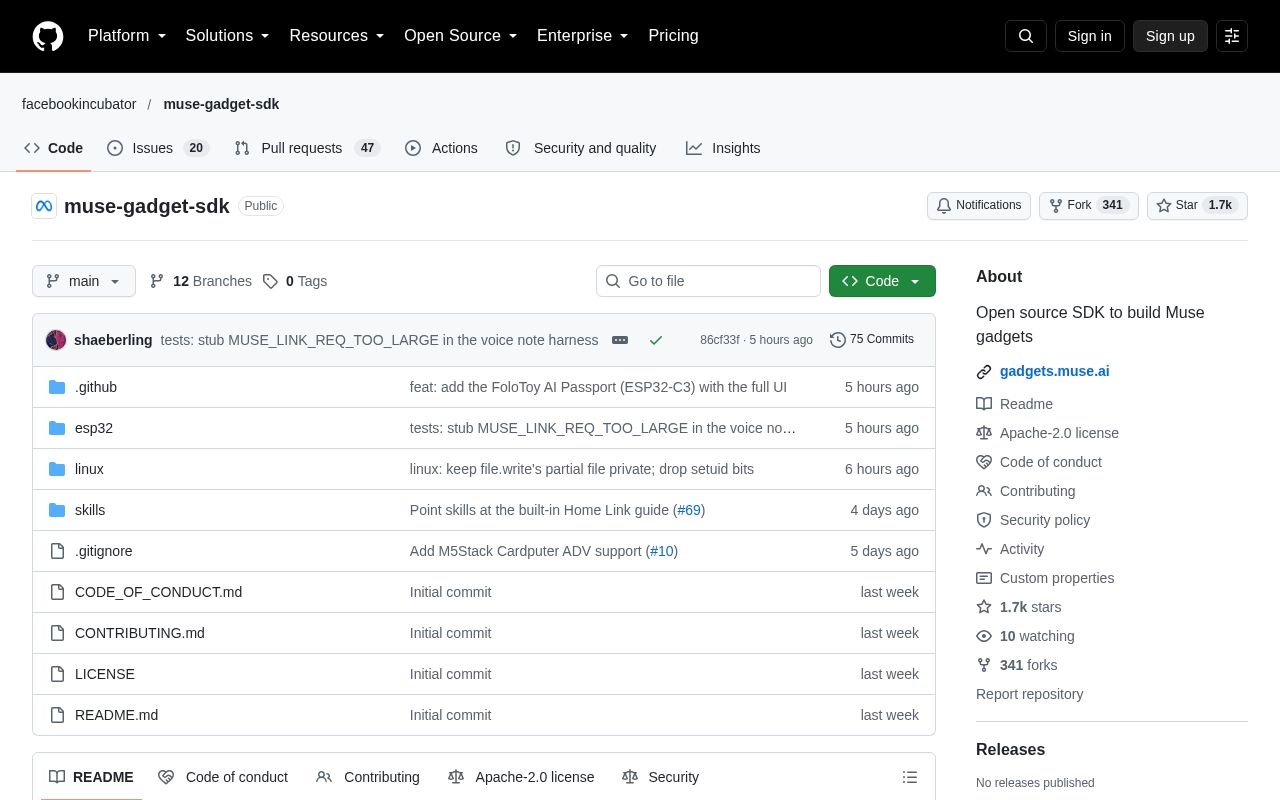The height and width of the screenshot is (800, 1280).
Task: Expand the Open Source menu
Action: [x=461, y=36]
